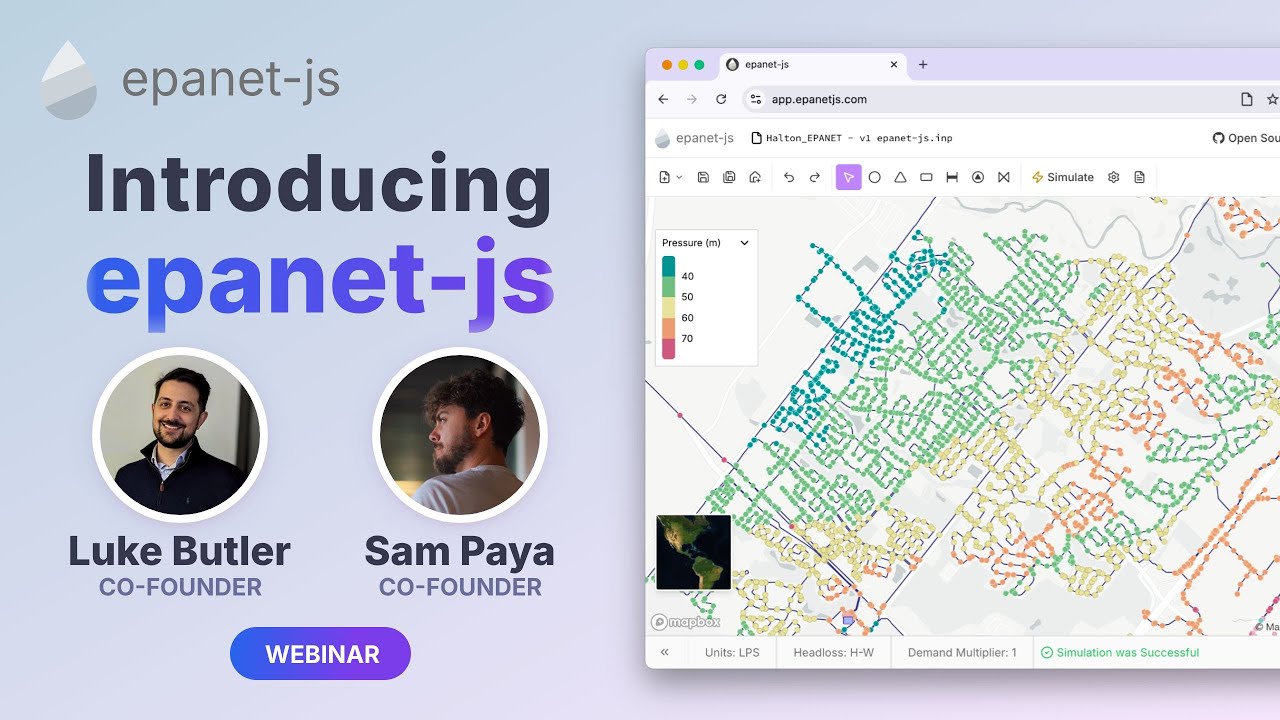Screen dimensions: 1280x720
Task: Click the pink legend color swatch
Action: click(x=668, y=349)
